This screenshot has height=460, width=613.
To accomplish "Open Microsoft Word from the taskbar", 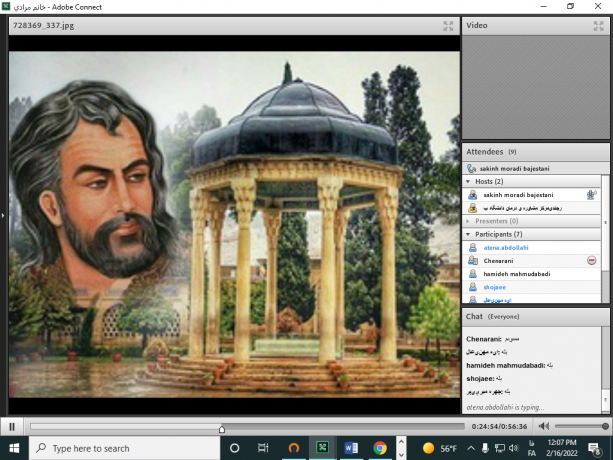I will [351, 448].
